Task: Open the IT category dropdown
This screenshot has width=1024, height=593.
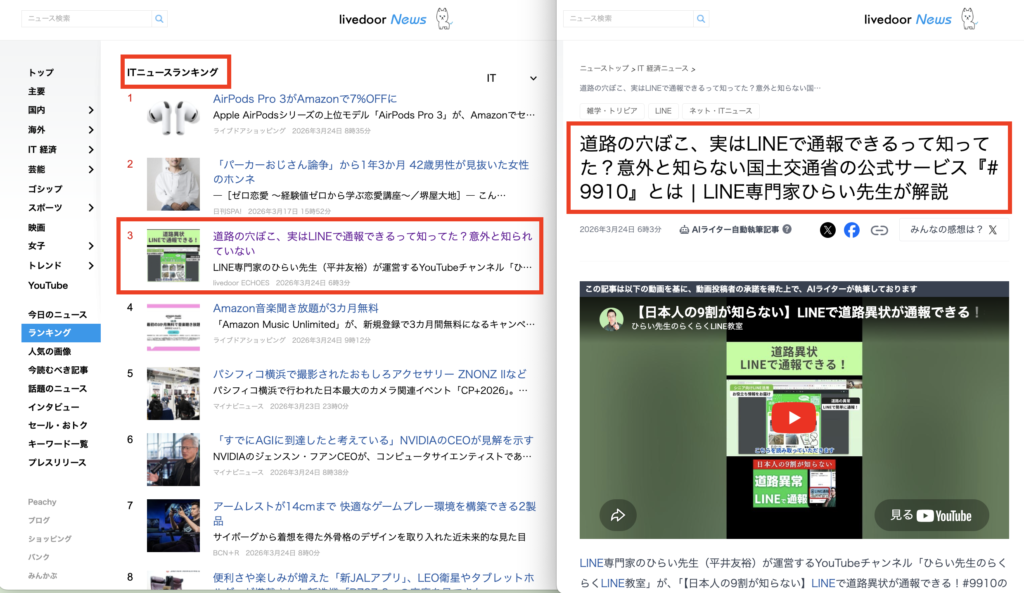Action: click(511, 78)
